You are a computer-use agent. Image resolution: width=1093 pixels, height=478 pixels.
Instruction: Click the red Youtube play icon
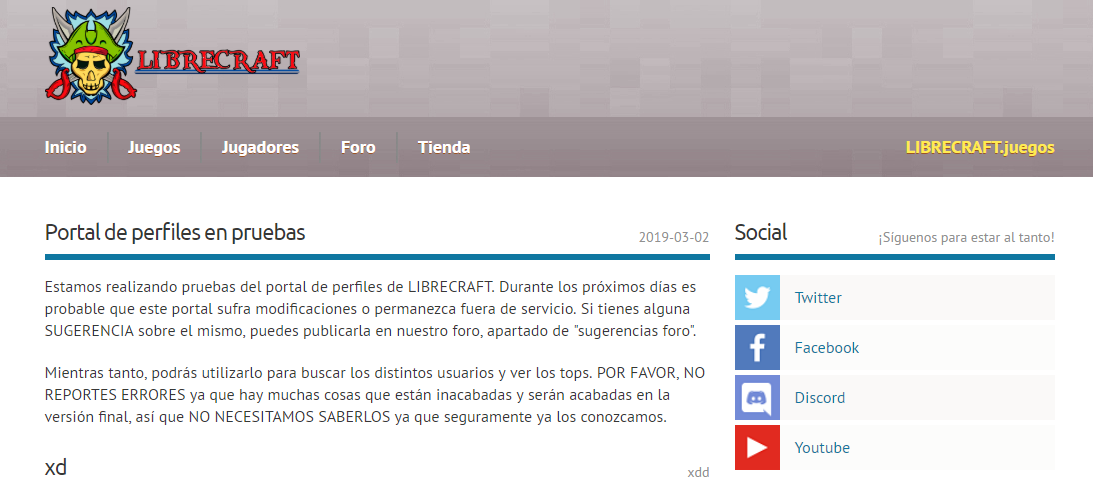click(x=757, y=448)
